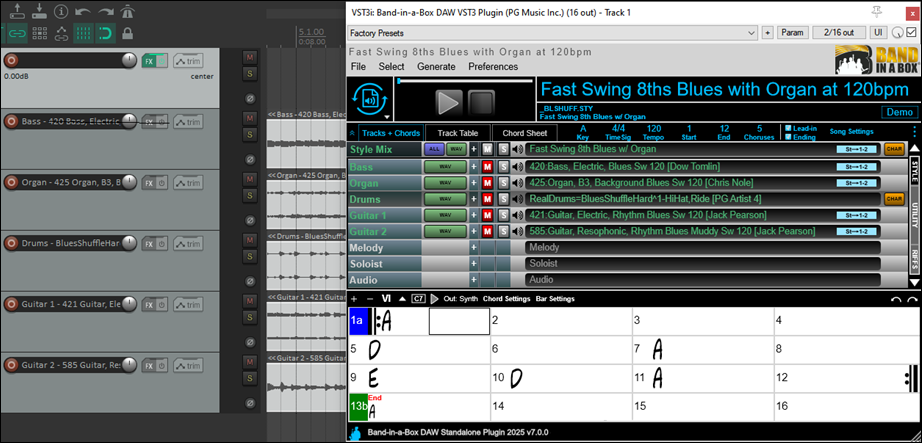Open the three-dot options menu
The width and height of the screenshot is (922, 443).
pos(914,132)
